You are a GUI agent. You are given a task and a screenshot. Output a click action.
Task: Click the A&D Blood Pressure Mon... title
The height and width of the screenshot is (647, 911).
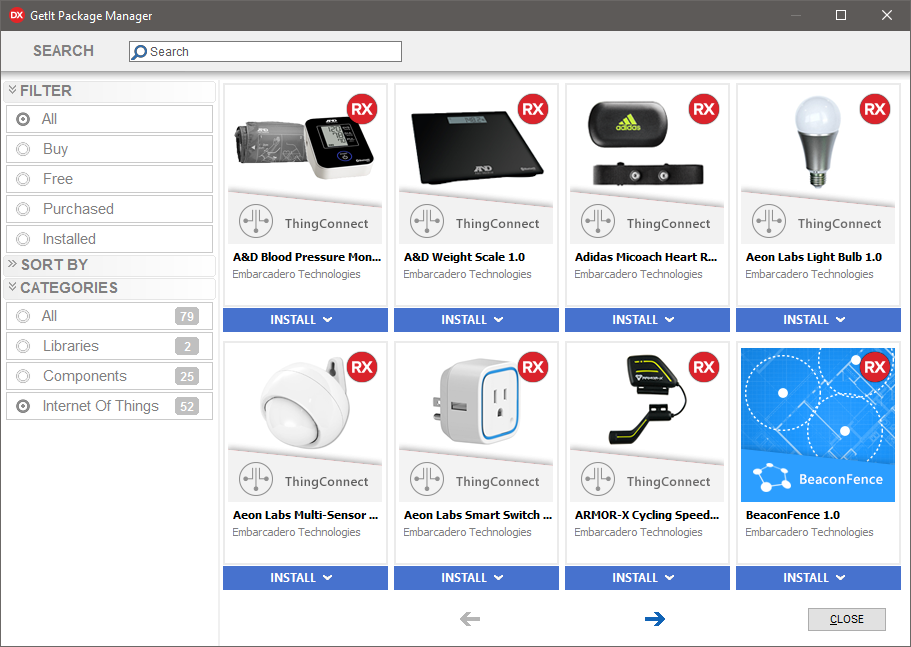tap(307, 257)
